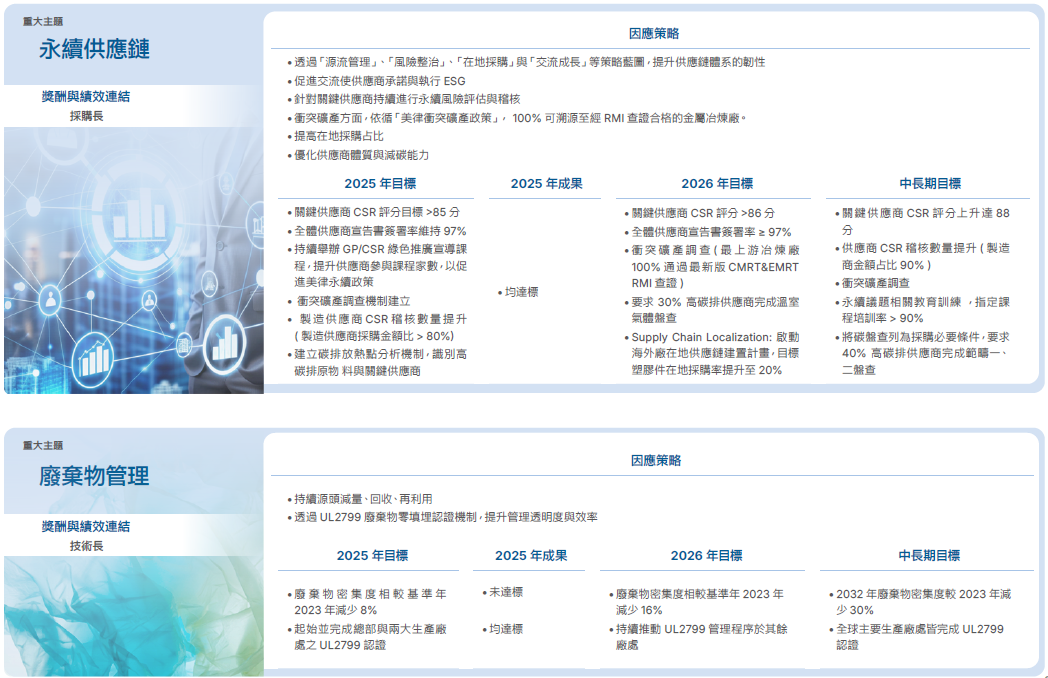Select 採購長 under 獎酬與績效連結
The width and height of the screenshot is (1048, 678).
click(87, 116)
